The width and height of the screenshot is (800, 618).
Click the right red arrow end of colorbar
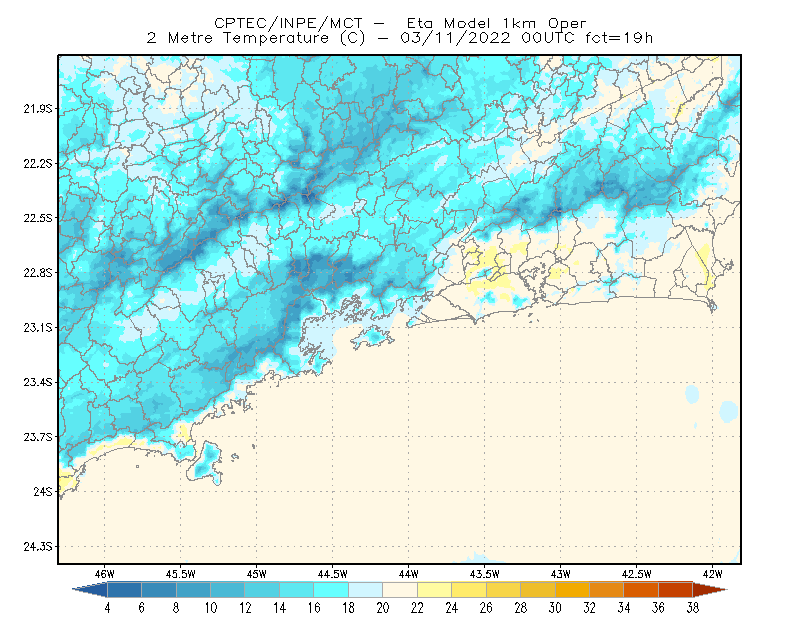[x=710, y=590]
